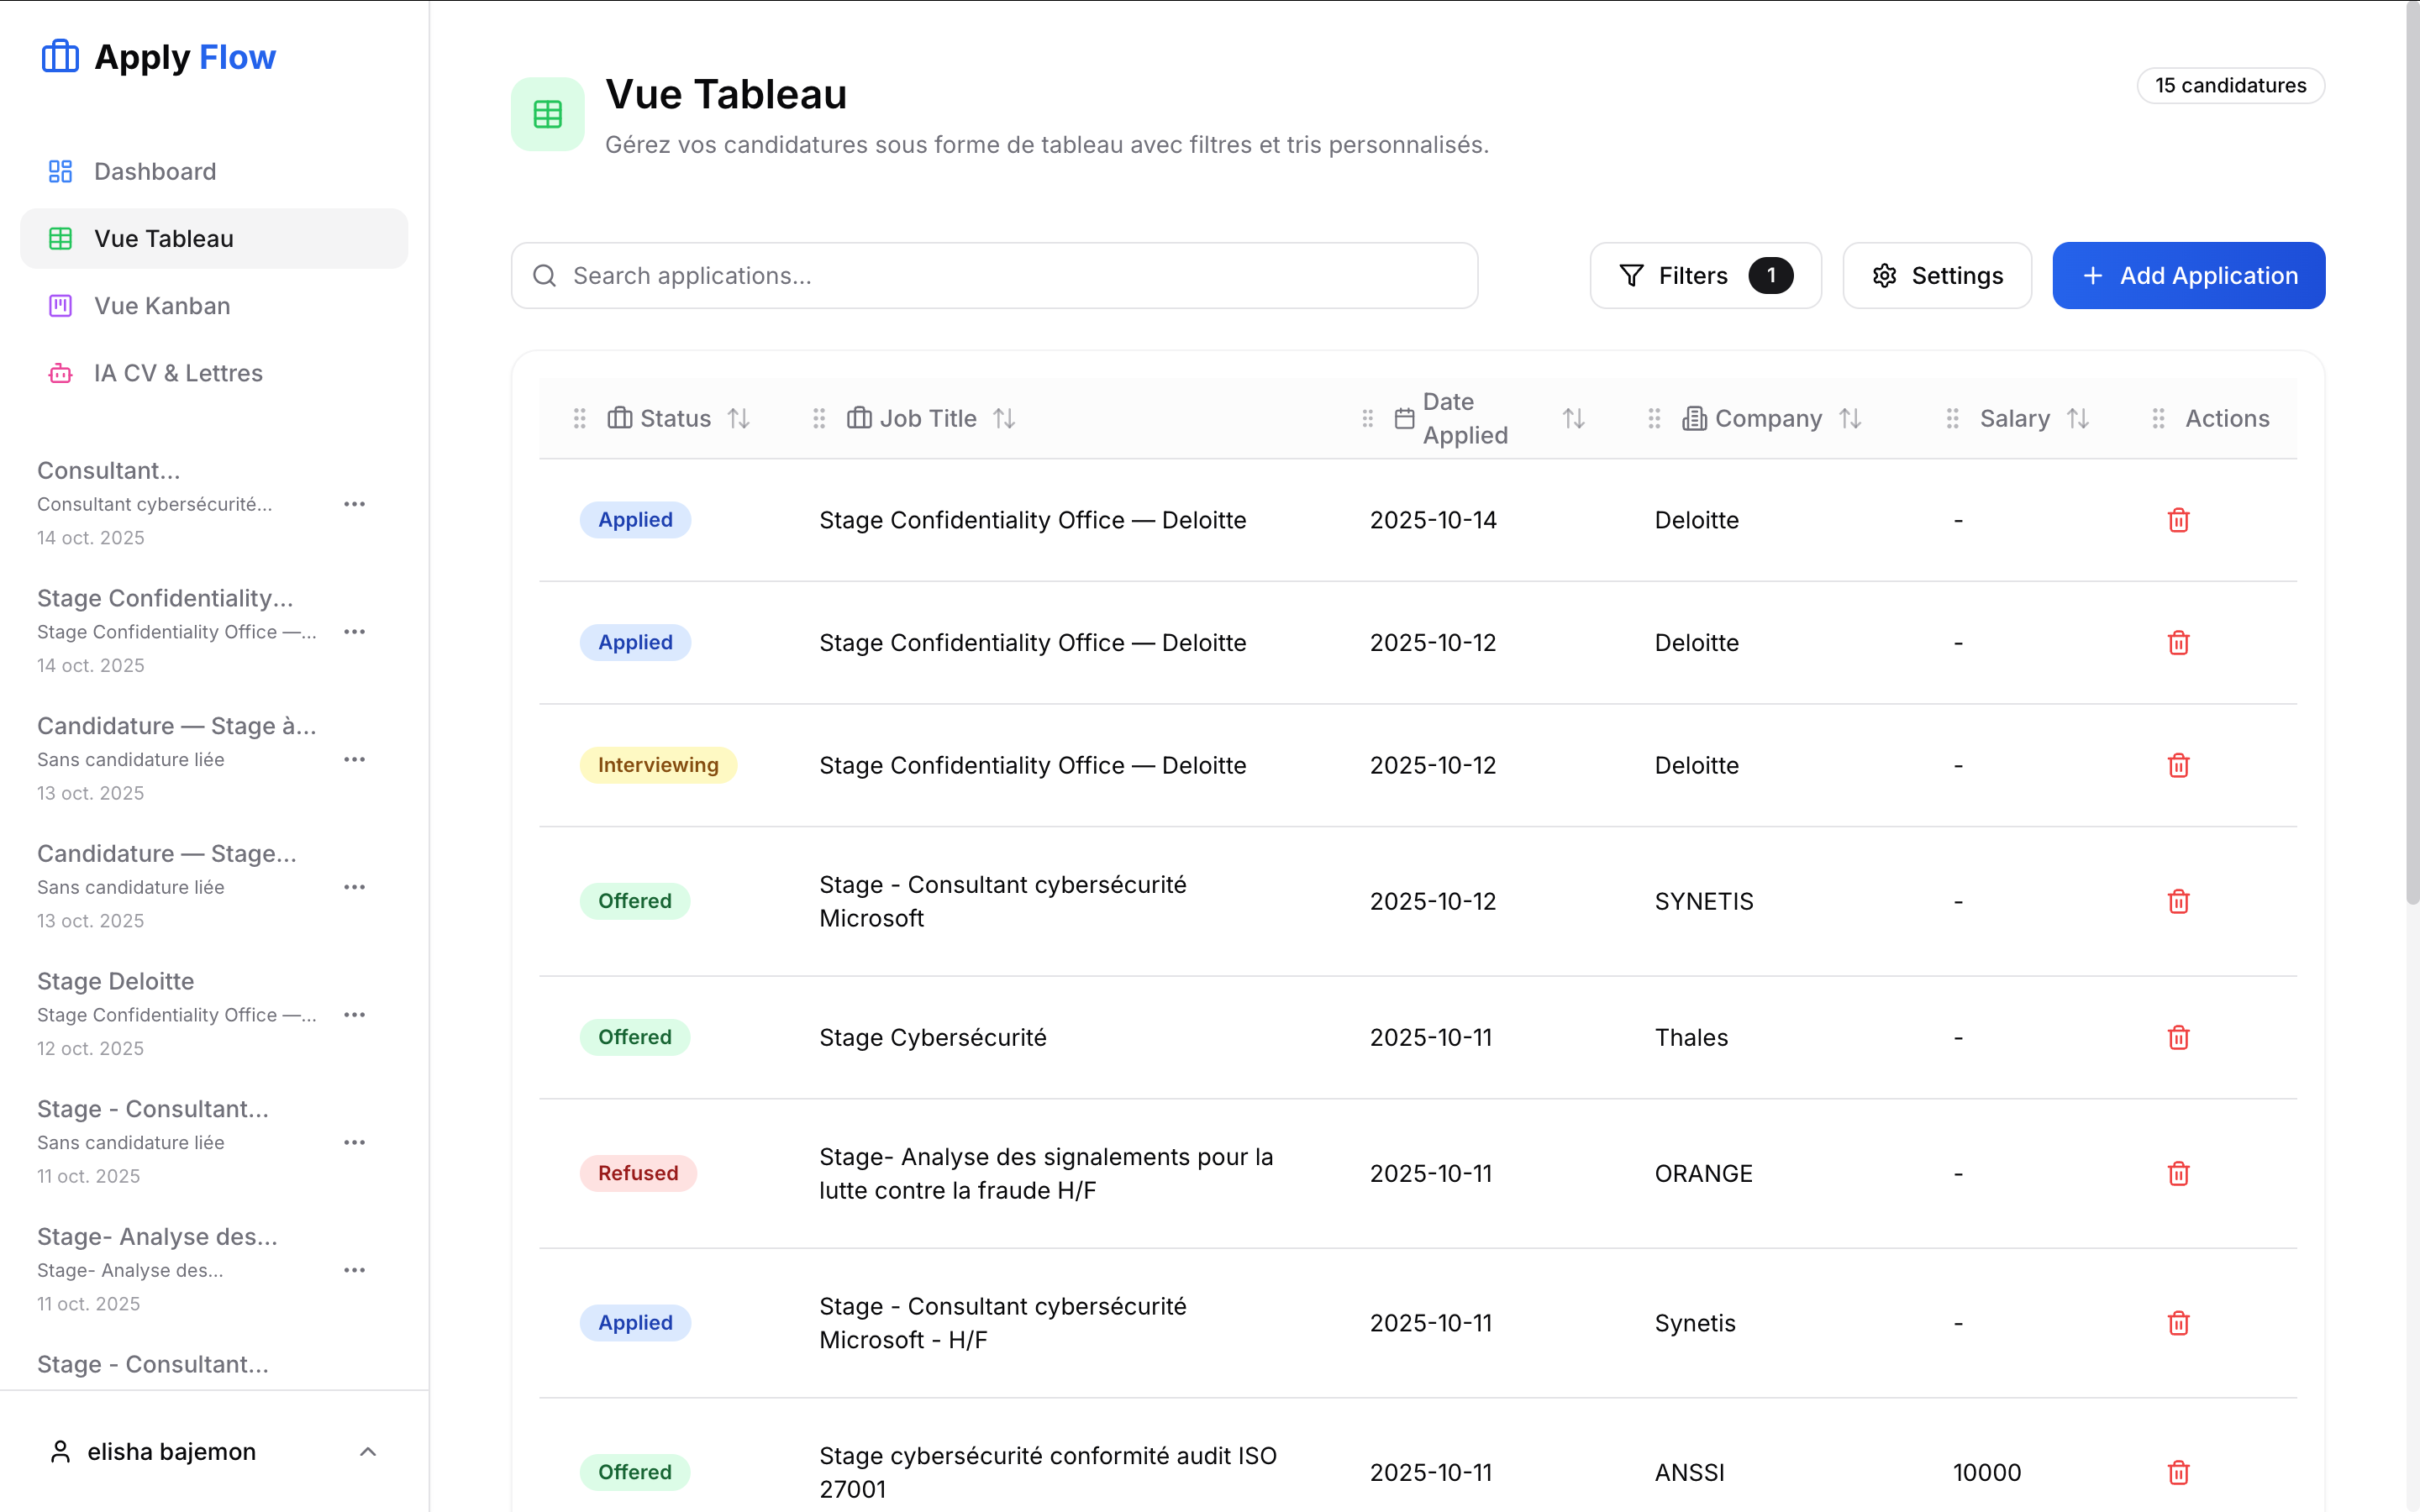Viewport: 2420px width, 1512px height.
Task: Toggle sort on Date Applied column
Action: coord(1573,418)
